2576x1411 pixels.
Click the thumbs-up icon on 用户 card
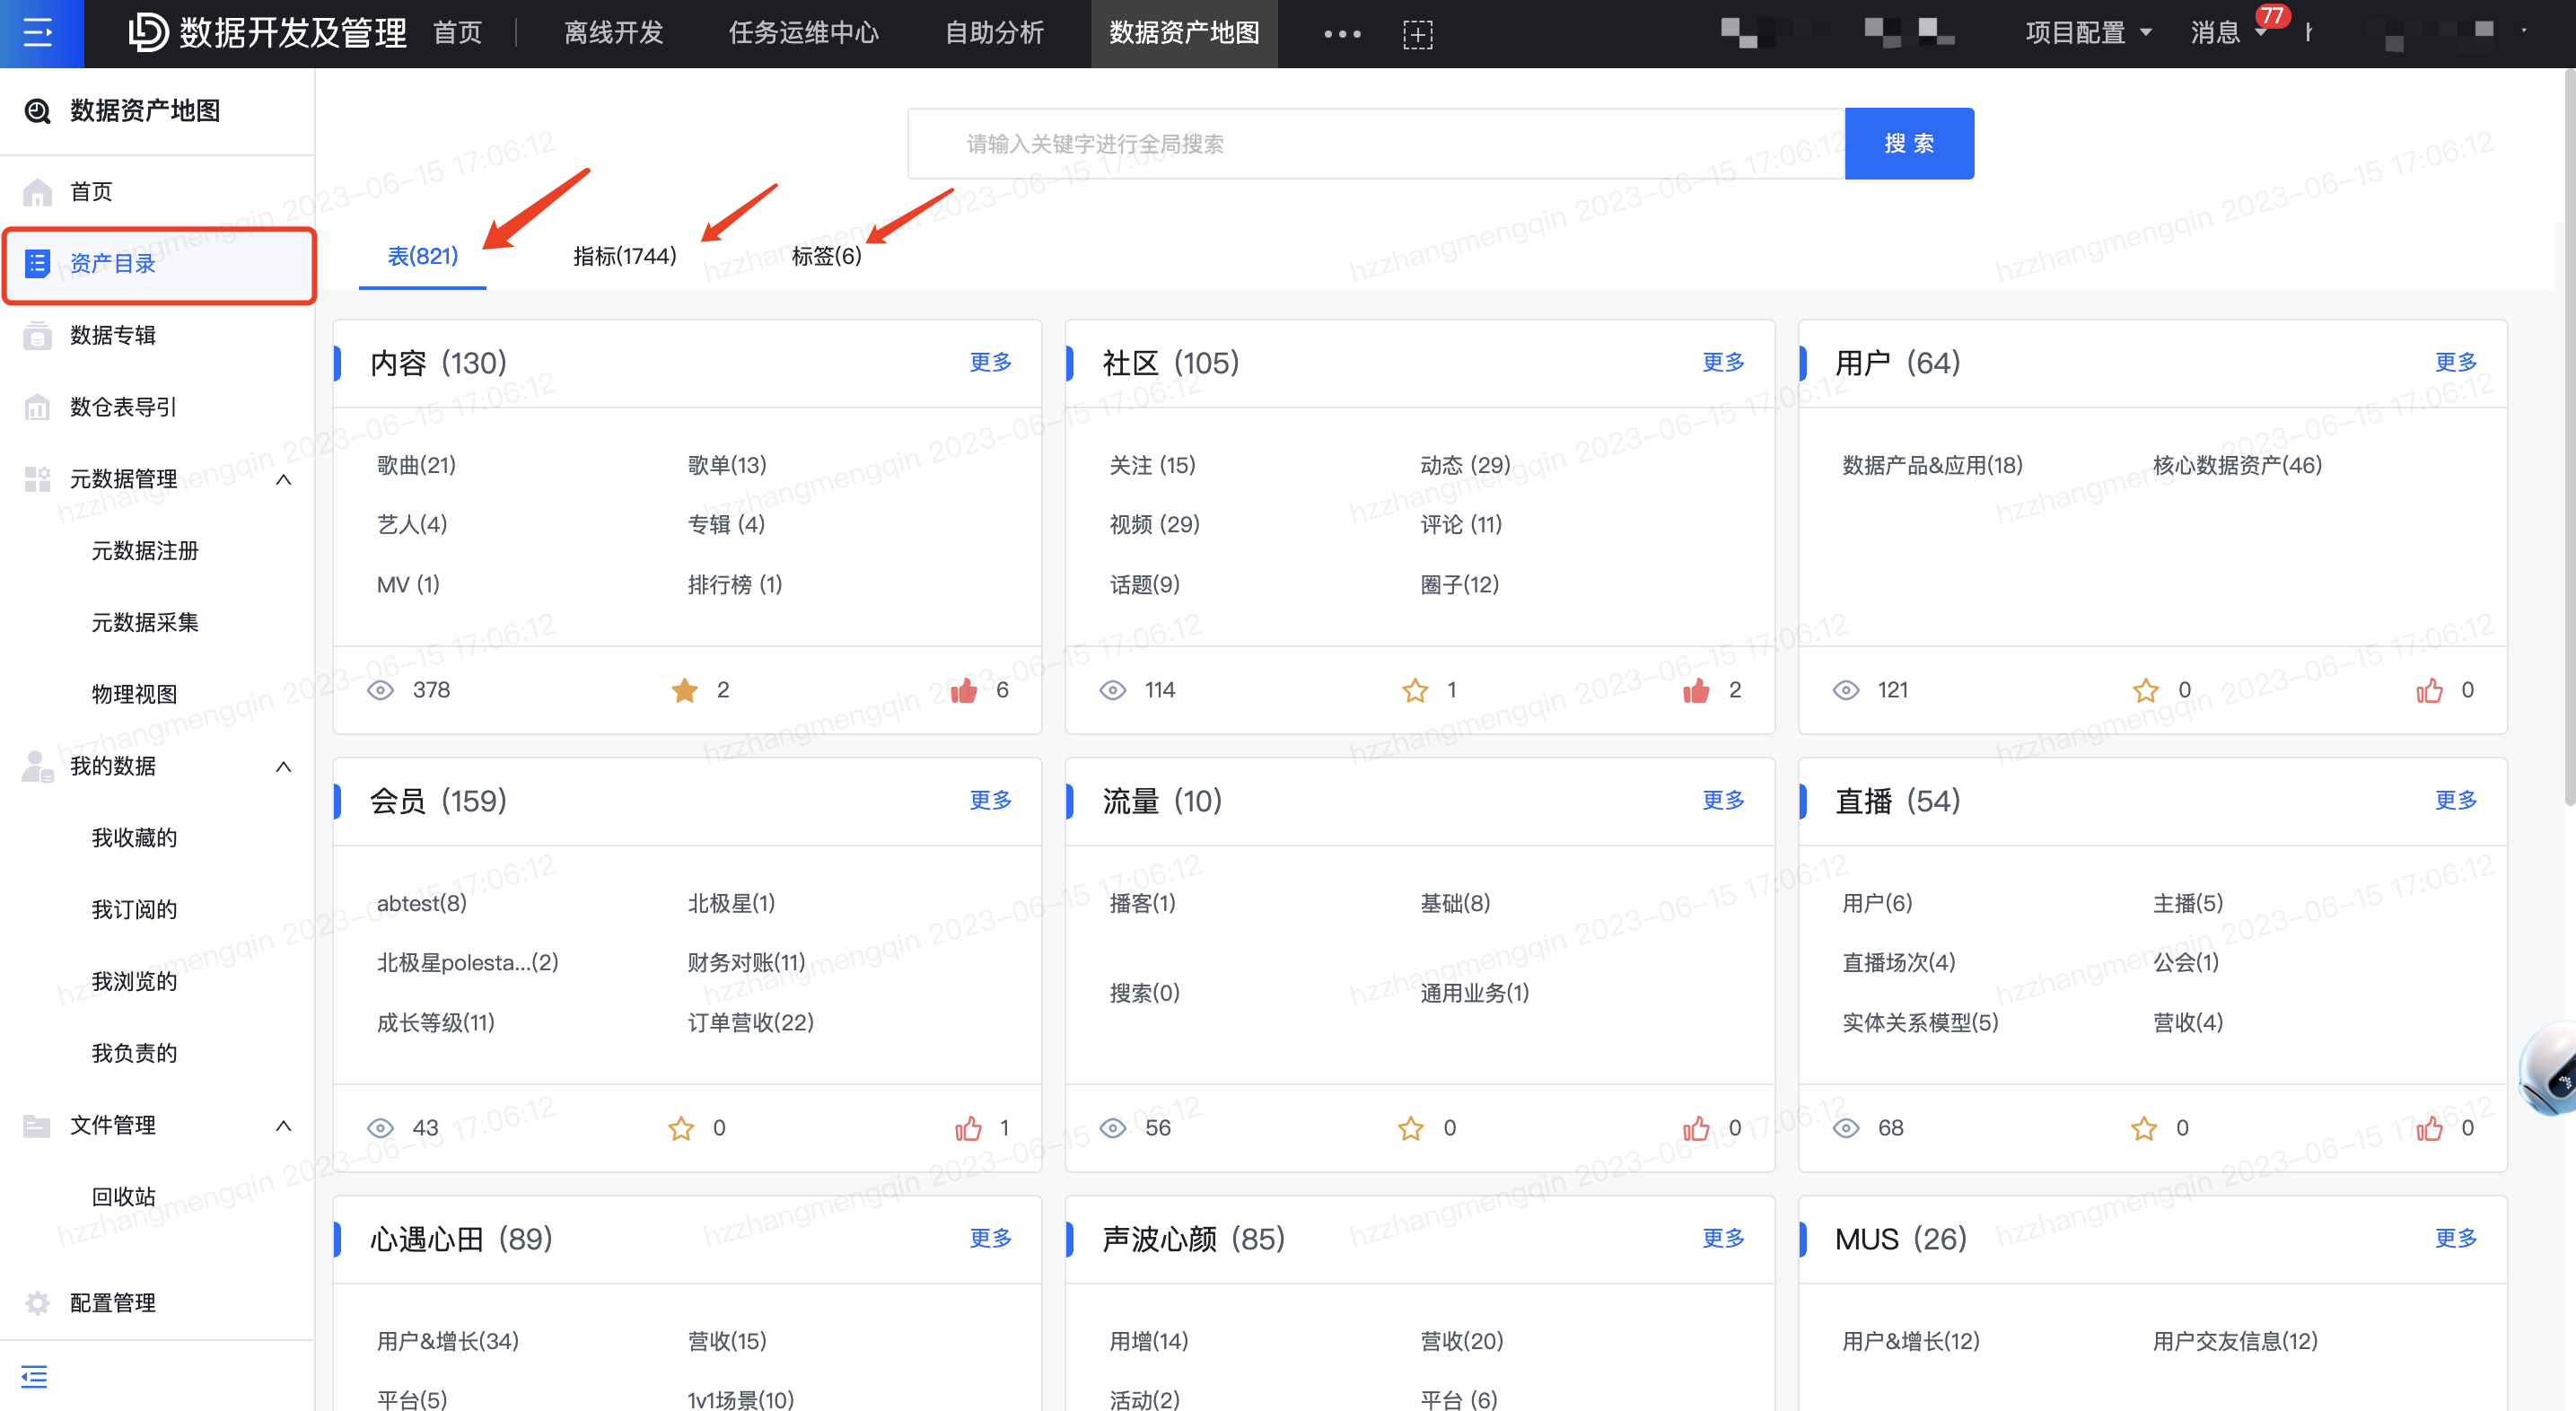(x=2430, y=690)
